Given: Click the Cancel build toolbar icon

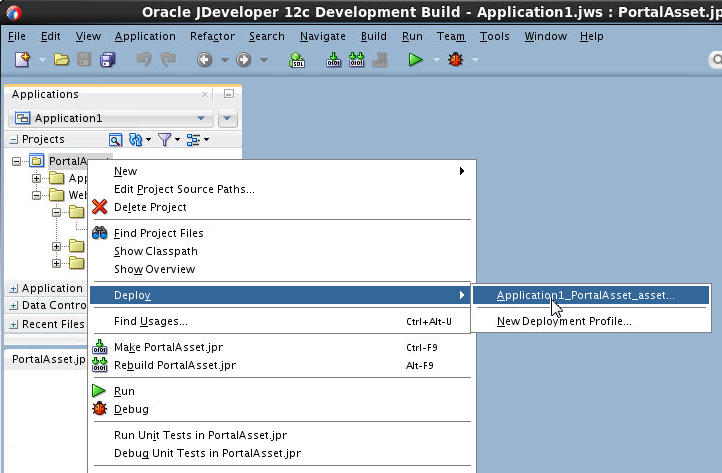Looking at the screenshot, I should tap(380, 60).
